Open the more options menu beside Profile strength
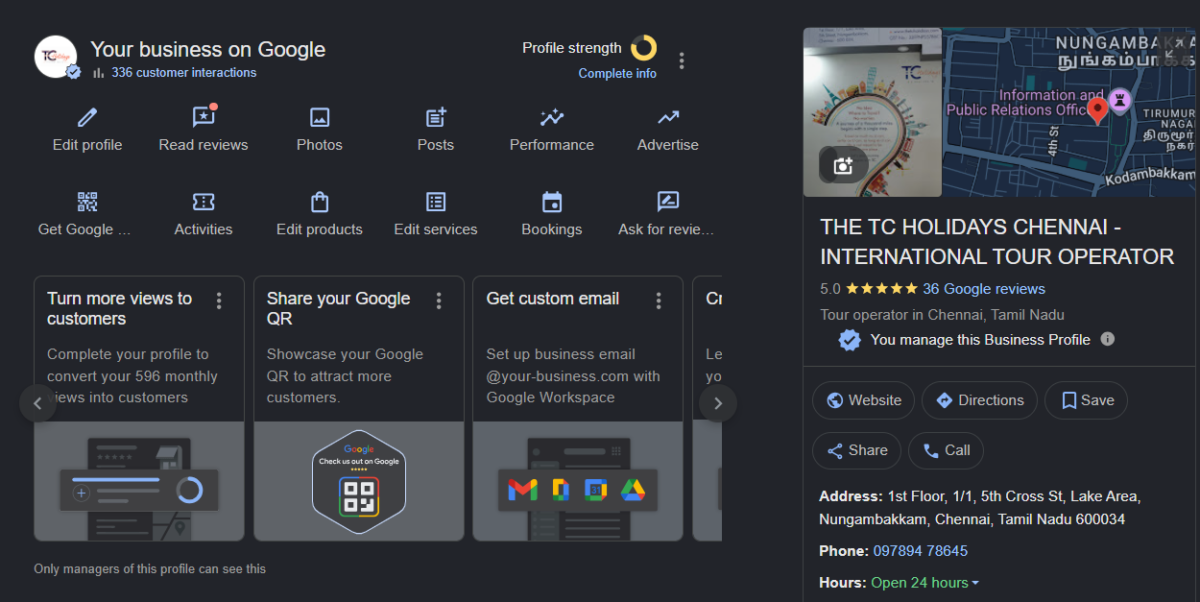The height and width of the screenshot is (602, 1200). pyautogui.click(x=682, y=60)
